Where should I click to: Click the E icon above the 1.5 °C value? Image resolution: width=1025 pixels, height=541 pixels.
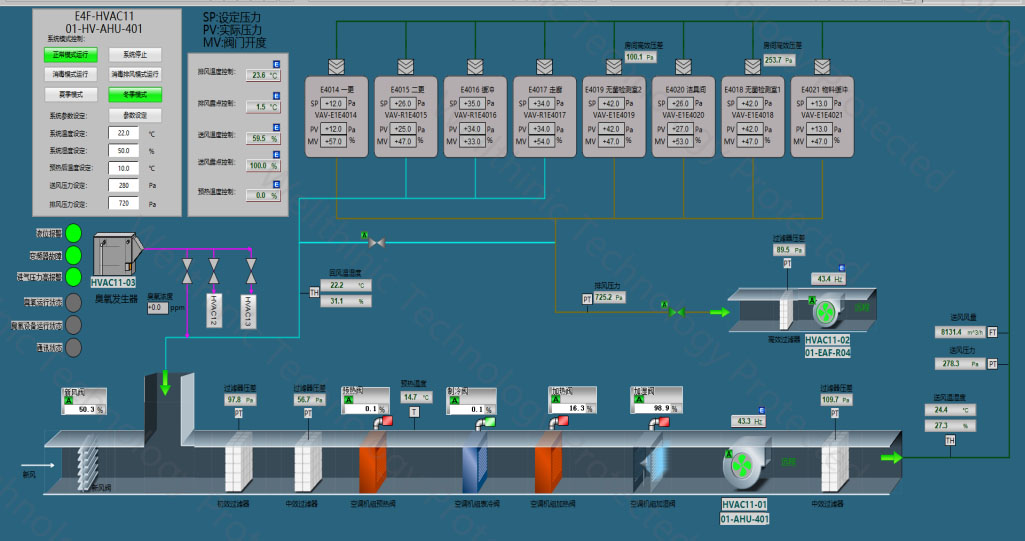tap(277, 95)
